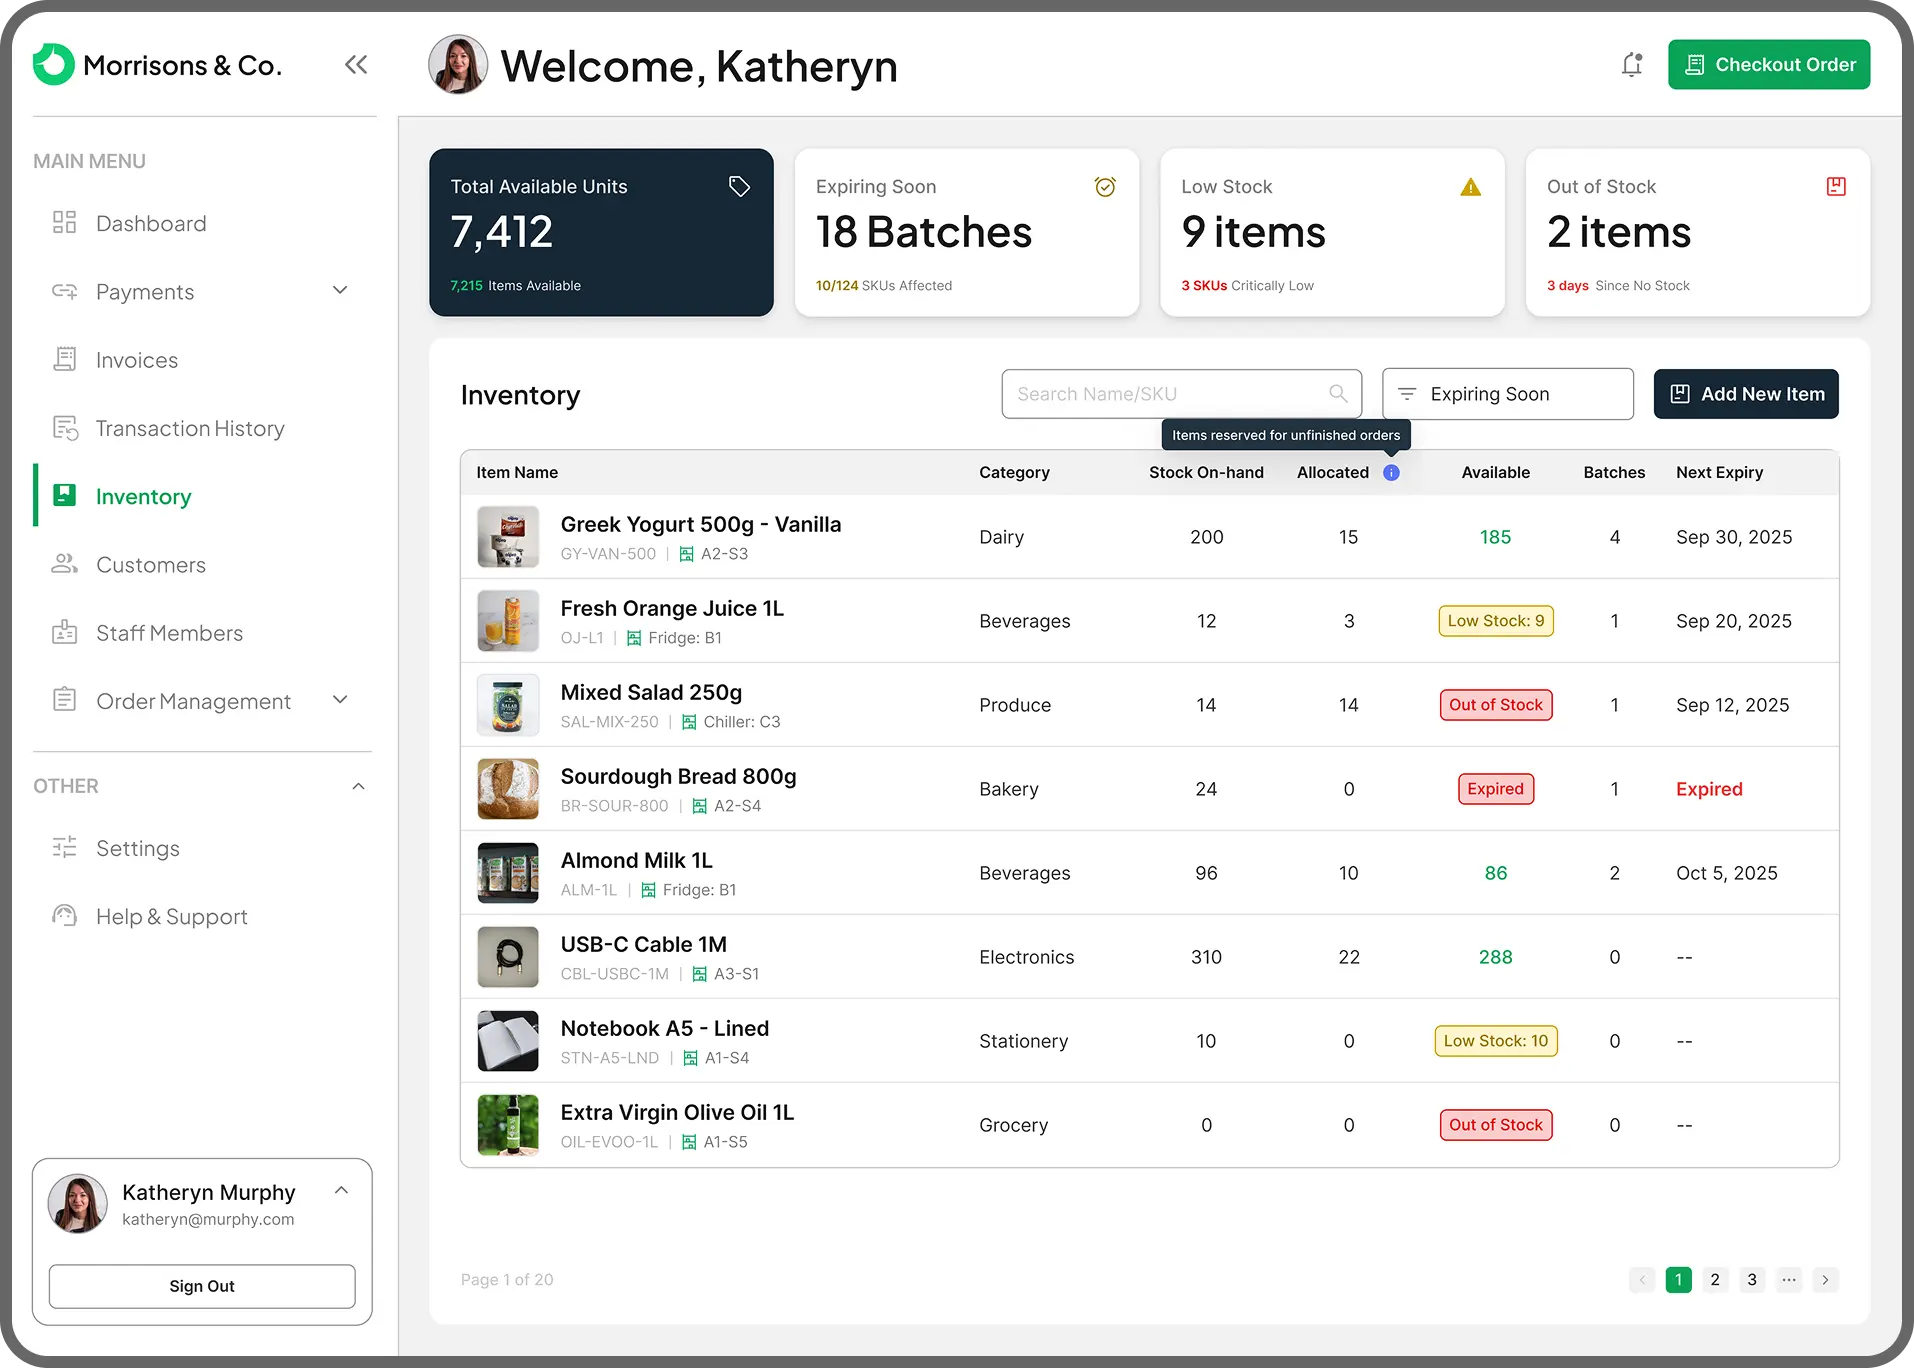
Task: Click the Sign Out button
Action: tap(200, 1286)
